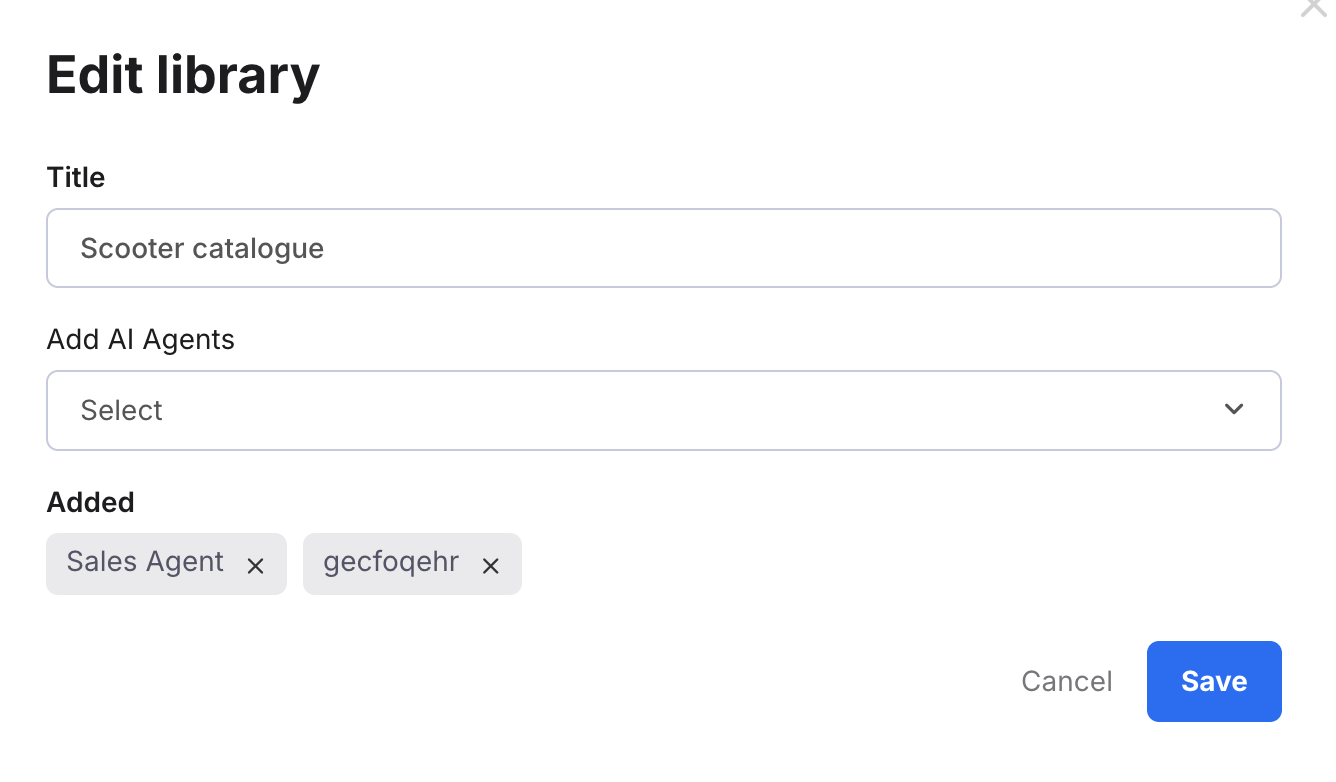Click the word Sales in first chip
The width and height of the screenshot is (1336, 782).
coord(100,562)
